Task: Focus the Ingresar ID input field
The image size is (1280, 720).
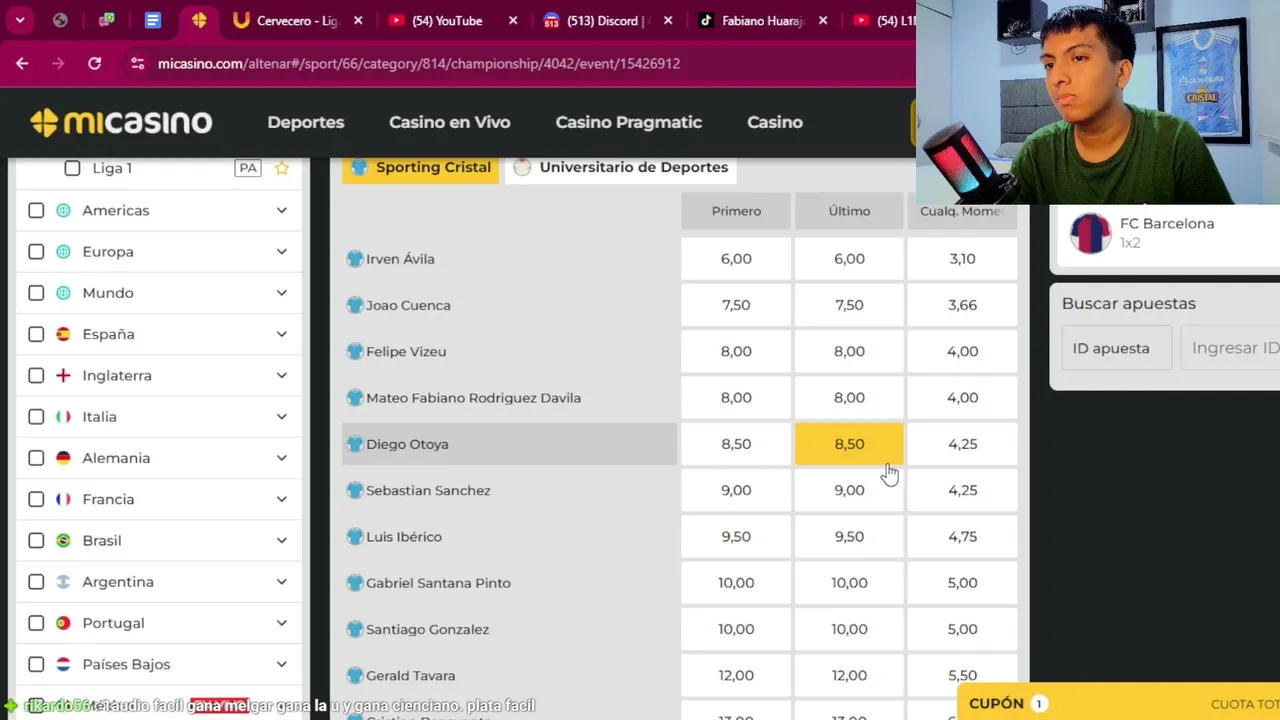Action: point(1232,348)
